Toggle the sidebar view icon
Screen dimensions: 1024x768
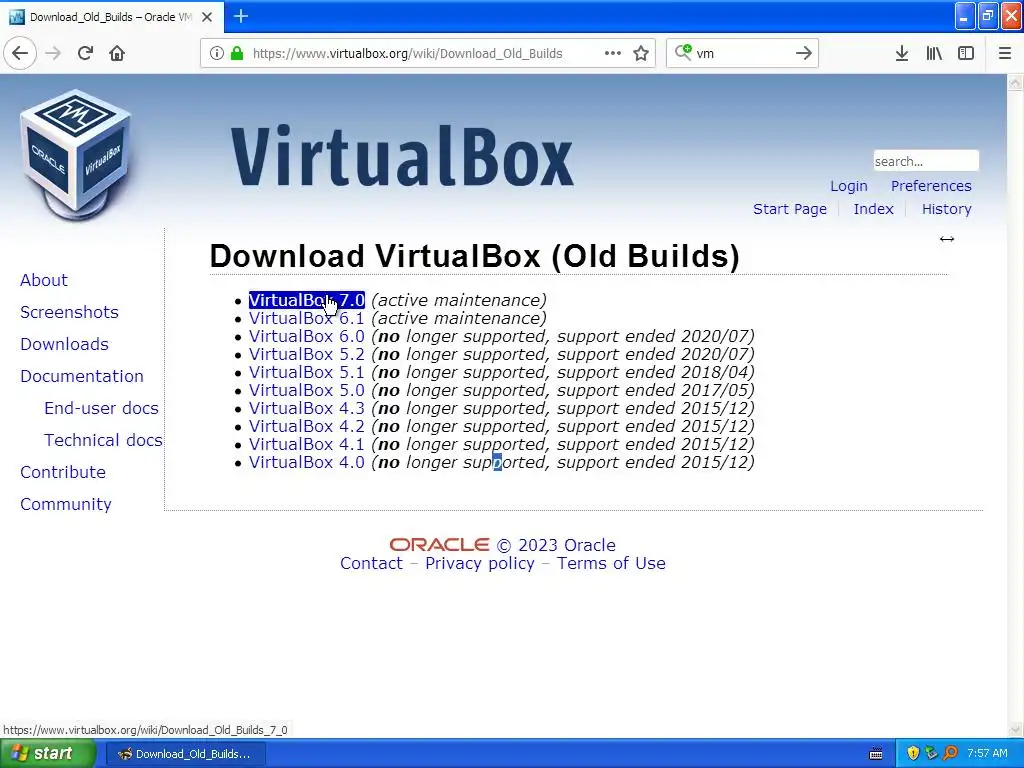pyautogui.click(x=966, y=53)
